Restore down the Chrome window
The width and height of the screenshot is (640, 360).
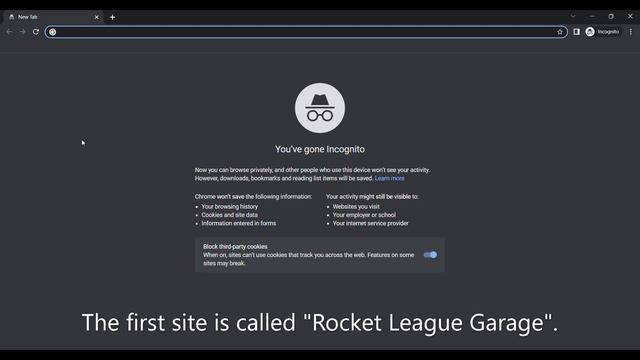tap(611, 16)
